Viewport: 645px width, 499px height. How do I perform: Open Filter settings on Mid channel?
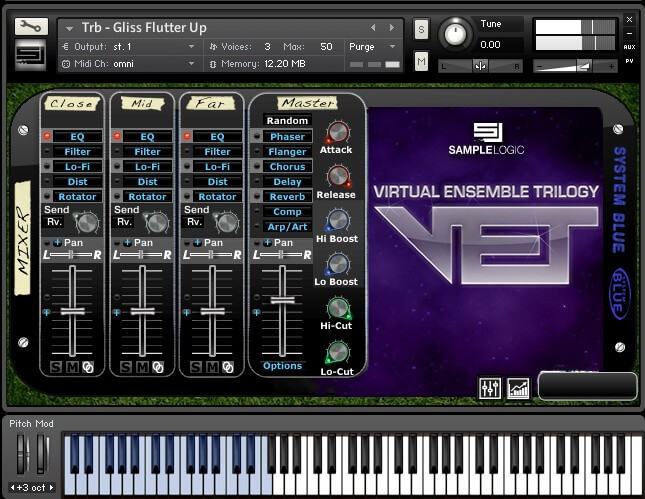pyautogui.click(x=147, y=152)
